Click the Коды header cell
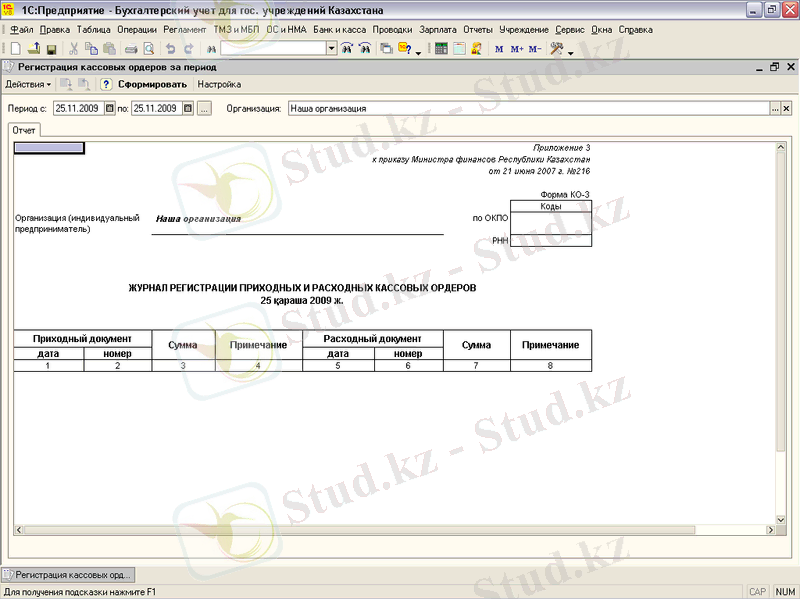 click(551, 206)
